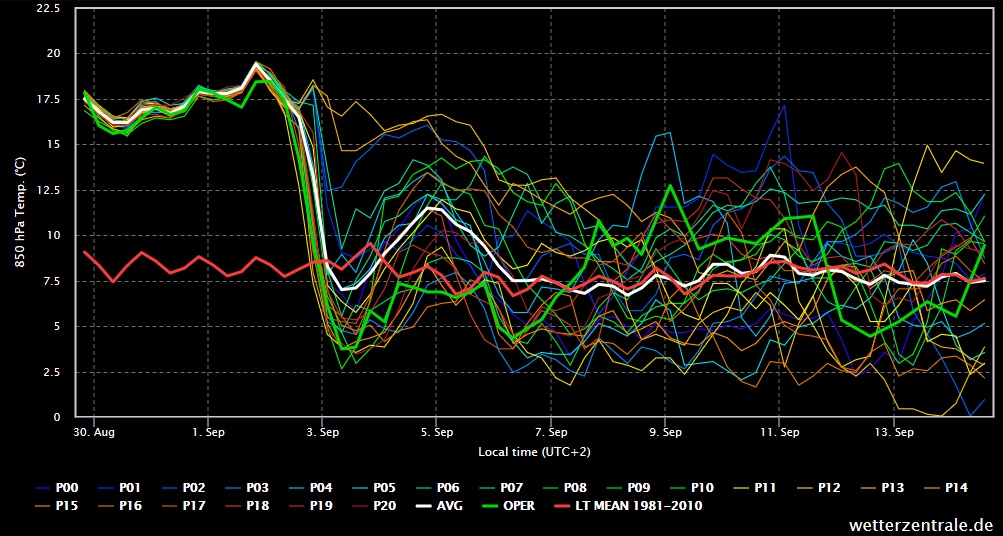Click the 9. Sep x-axis label
The image size is (1003, 536).
665,432
